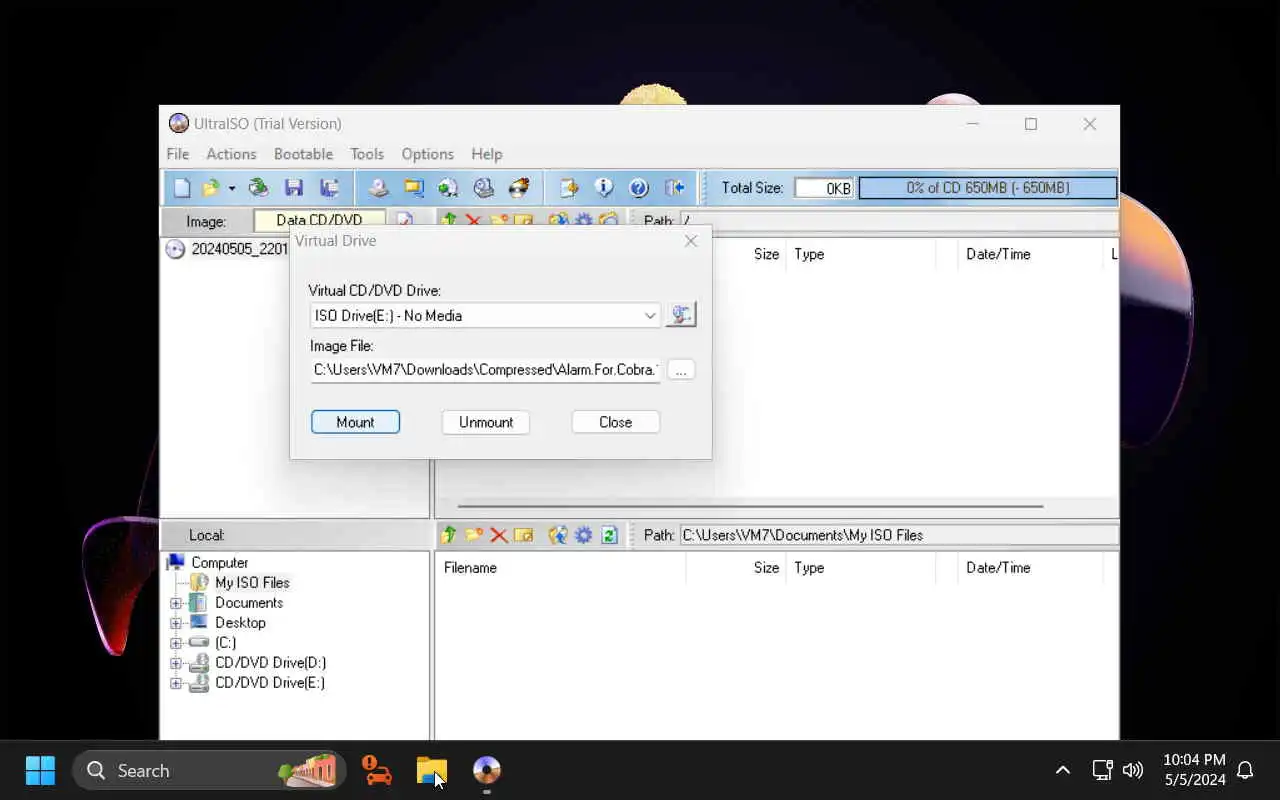
Task: Select the My ISO Files tree item
Action: click(252, 583)
